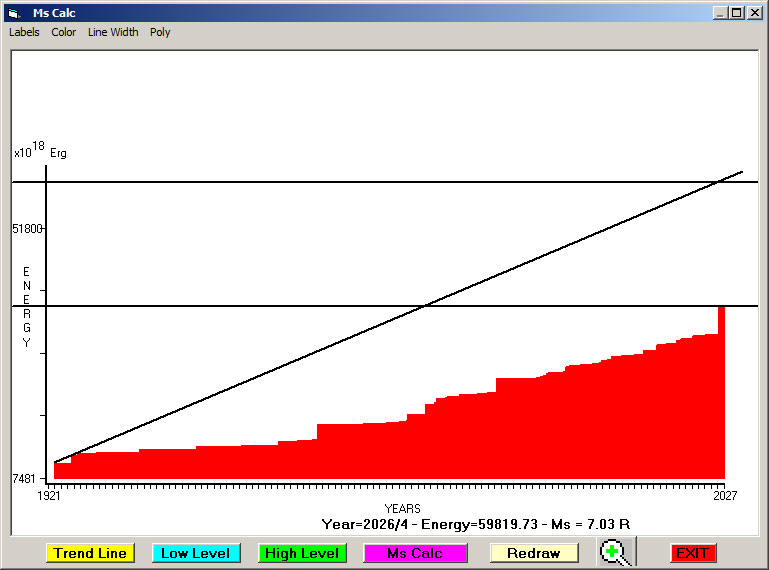The width and height of the screenshot is (769, 570).
Task: Click the 51800 energy axis label
Action: pos(27,229)
